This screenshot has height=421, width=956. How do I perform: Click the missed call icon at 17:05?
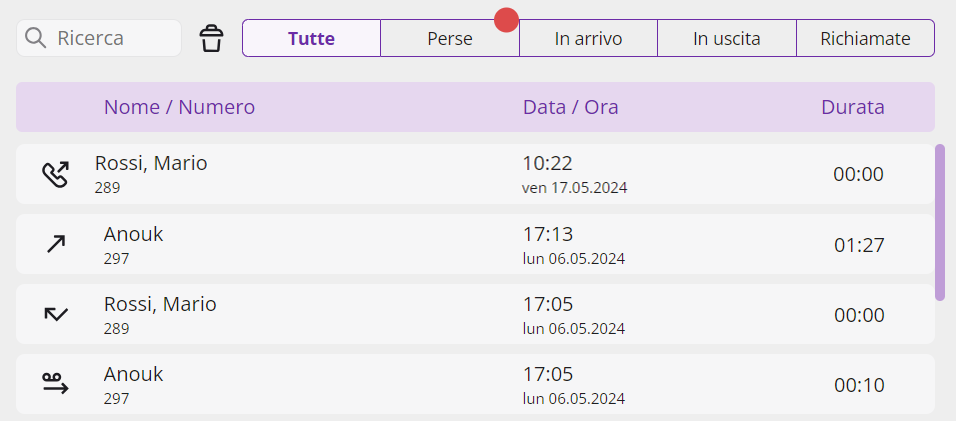click(x=55, y=314)
